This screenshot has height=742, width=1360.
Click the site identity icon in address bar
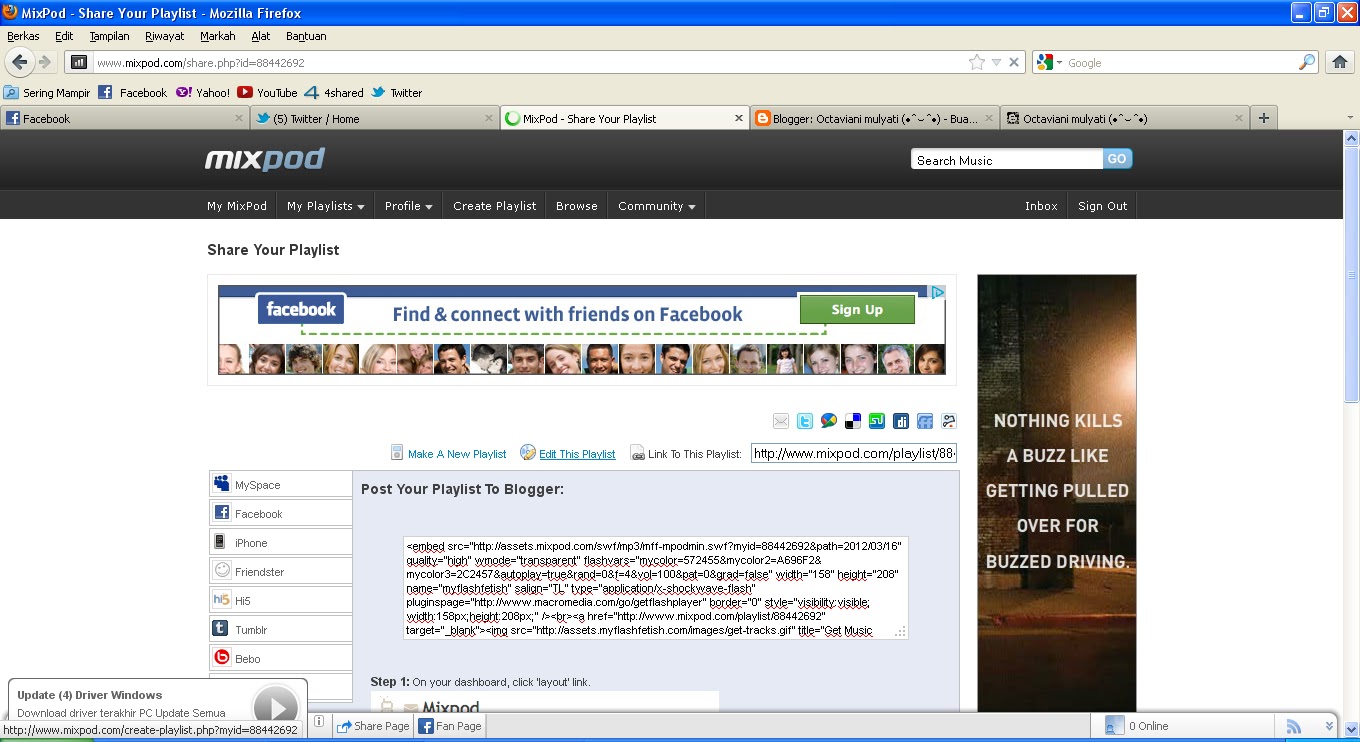tap(79, 62)
